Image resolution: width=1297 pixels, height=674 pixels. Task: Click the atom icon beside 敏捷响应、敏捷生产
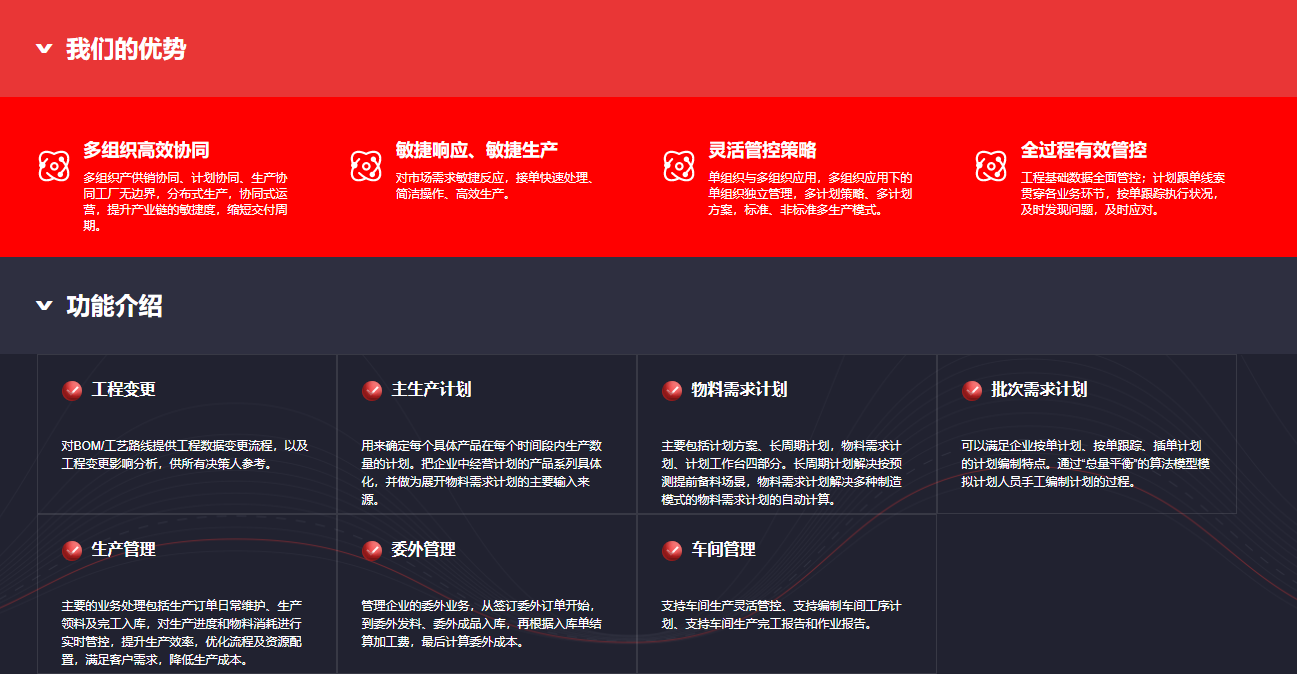click(366, 166)
